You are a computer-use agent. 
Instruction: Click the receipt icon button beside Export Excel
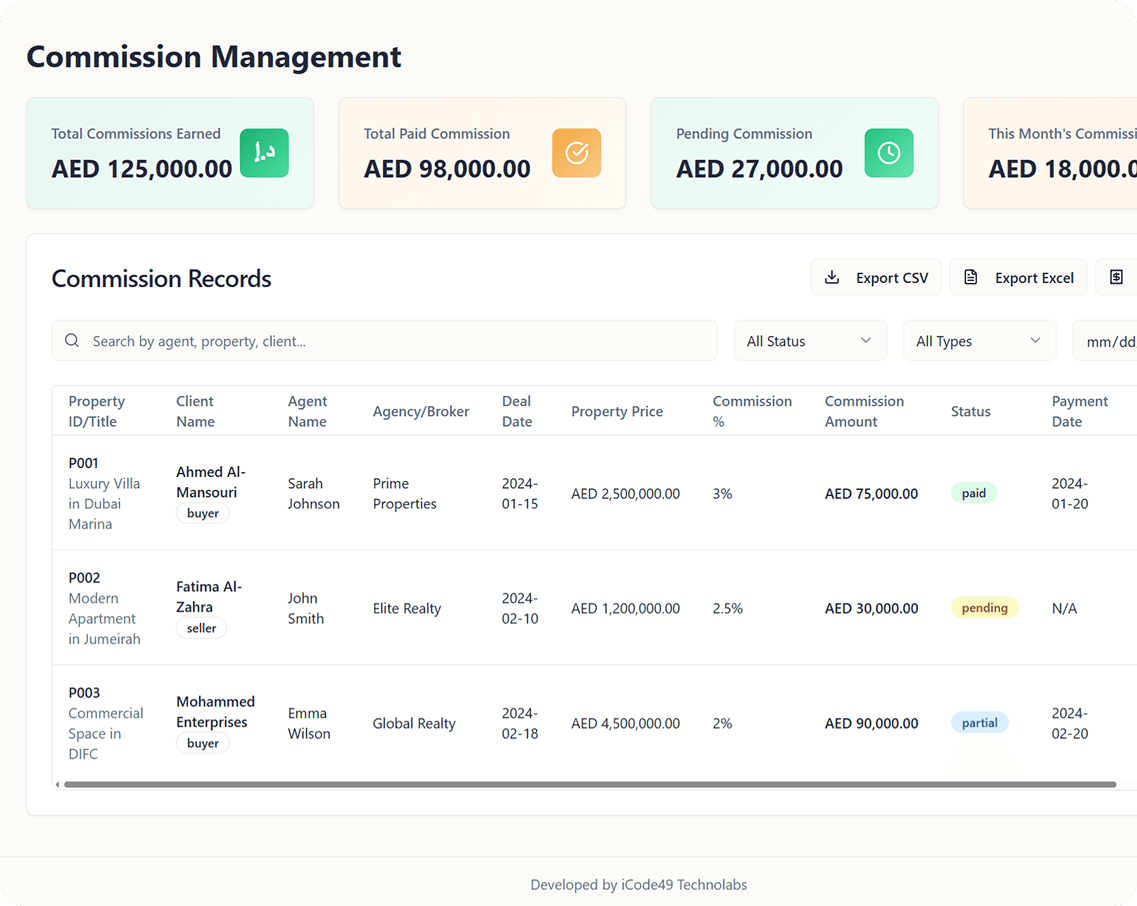coord(1117,277)
